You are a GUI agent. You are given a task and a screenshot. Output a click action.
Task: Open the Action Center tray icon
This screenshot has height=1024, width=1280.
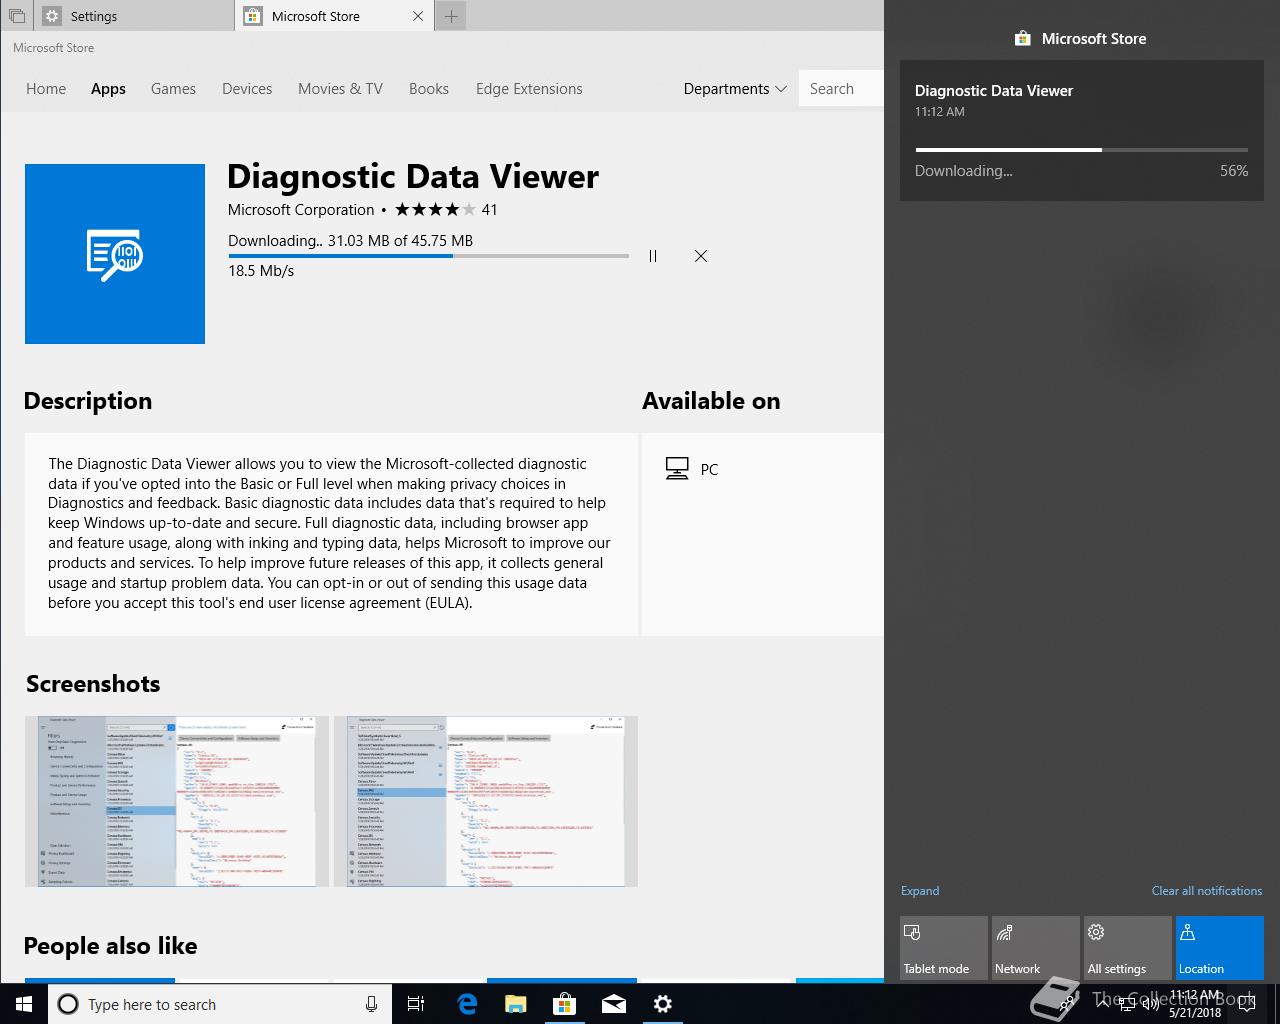pos(1246,1004)
